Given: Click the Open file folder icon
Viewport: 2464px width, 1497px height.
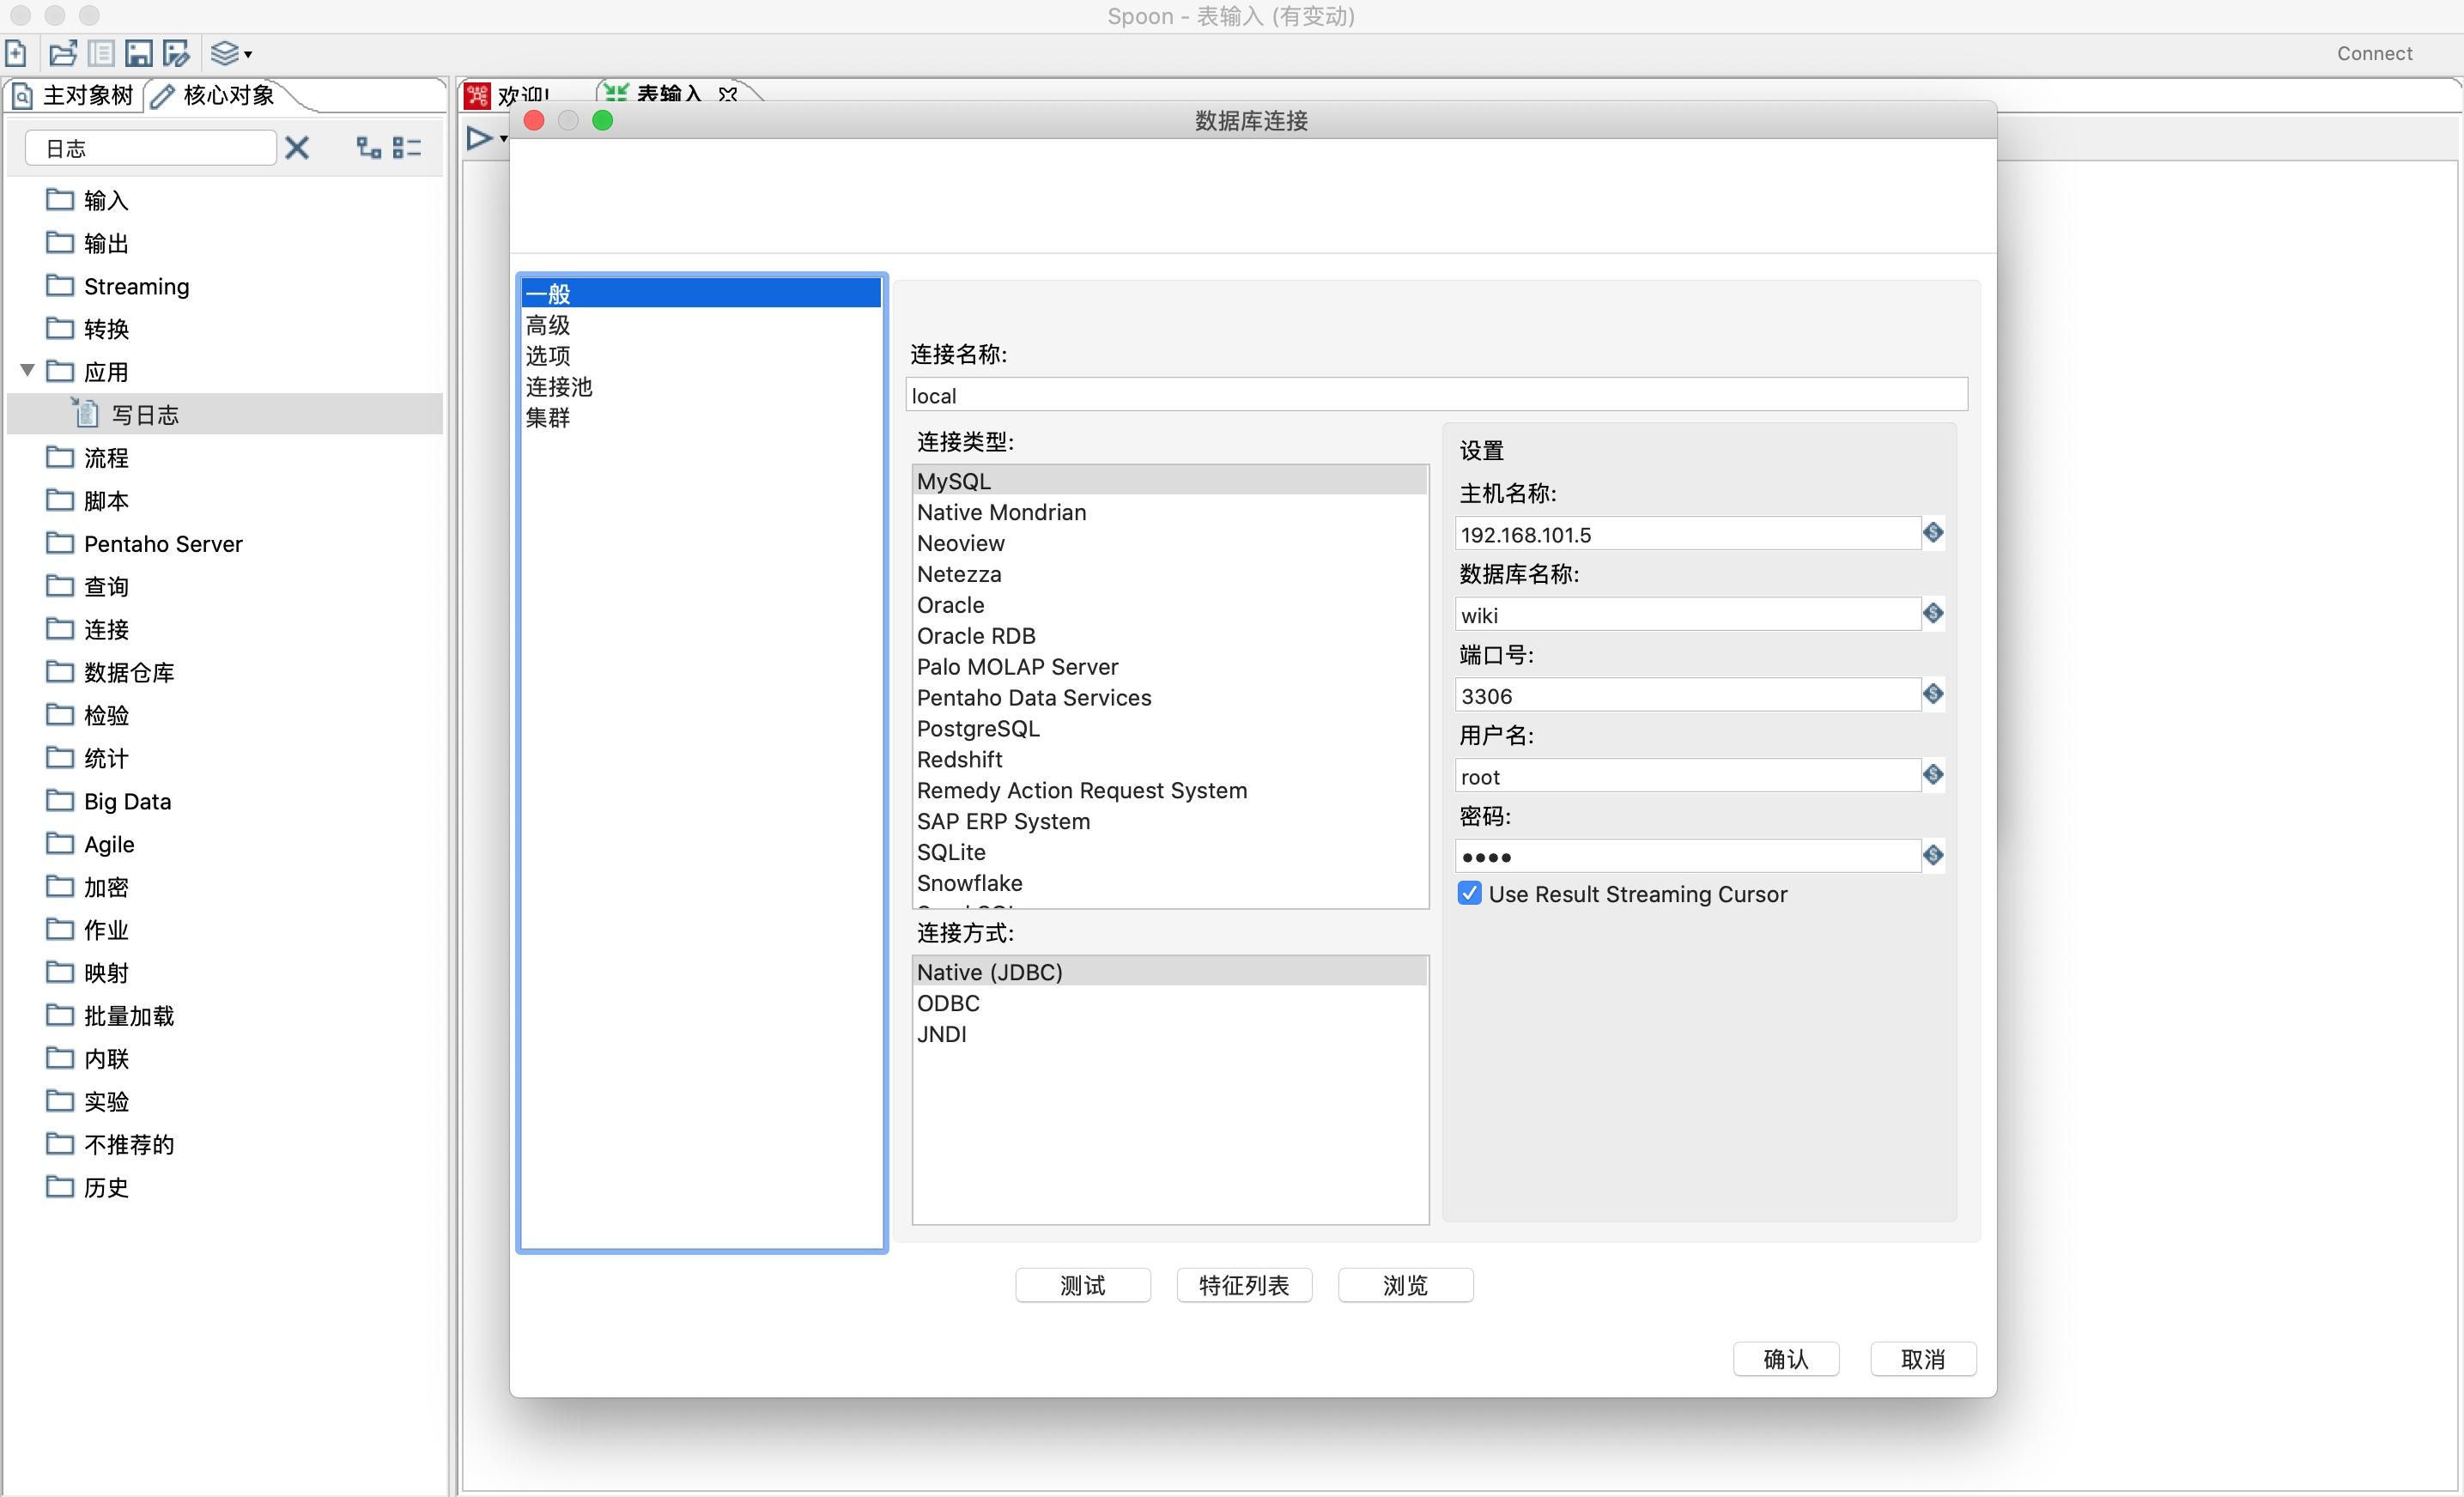Looking at the screenshot, I should click(x=62, y=53).
